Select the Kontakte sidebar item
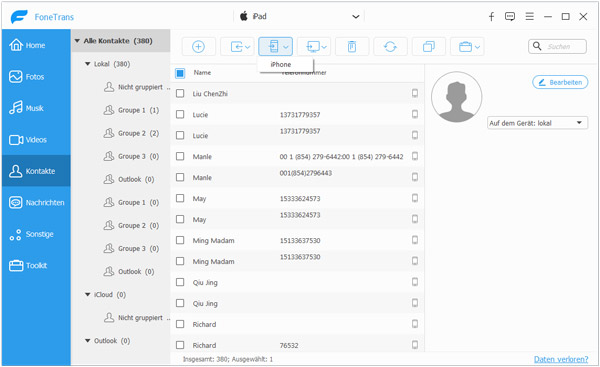 (36, 171)
